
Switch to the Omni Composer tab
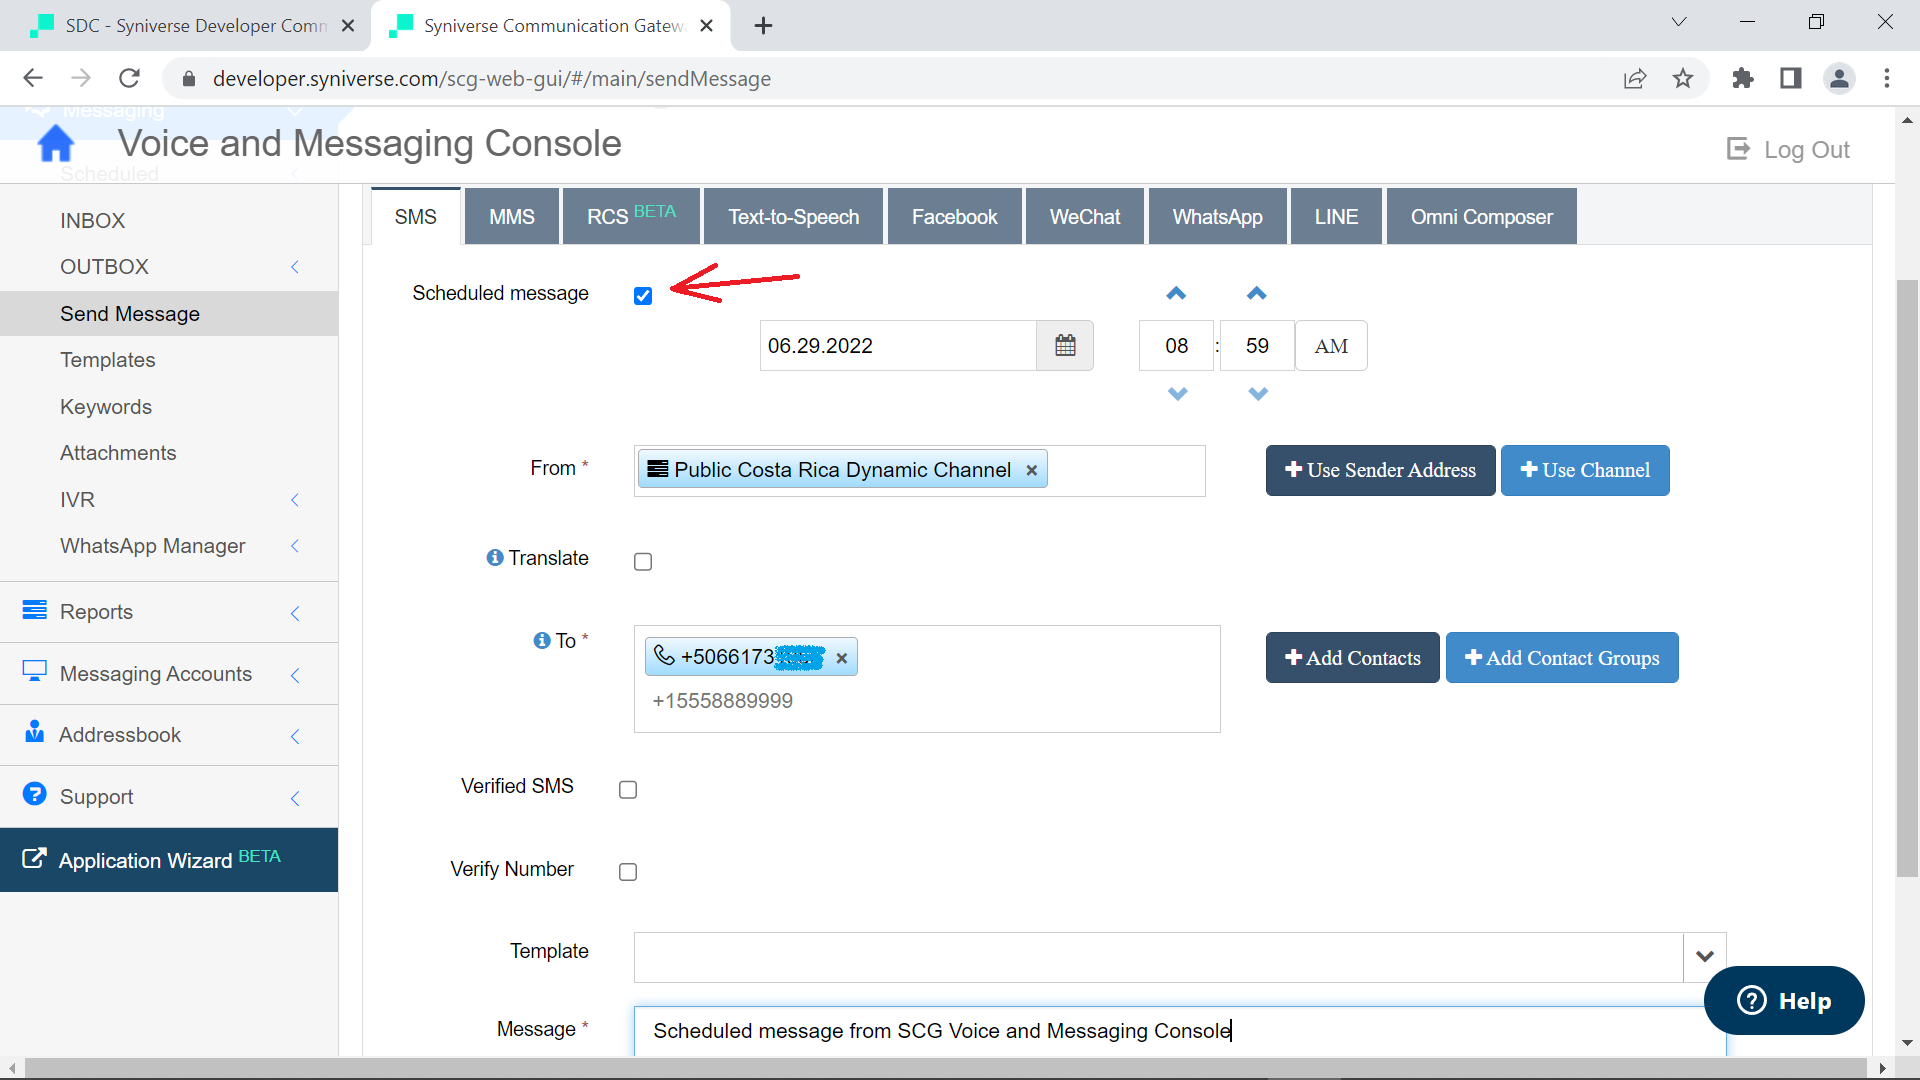(1482, 217)
